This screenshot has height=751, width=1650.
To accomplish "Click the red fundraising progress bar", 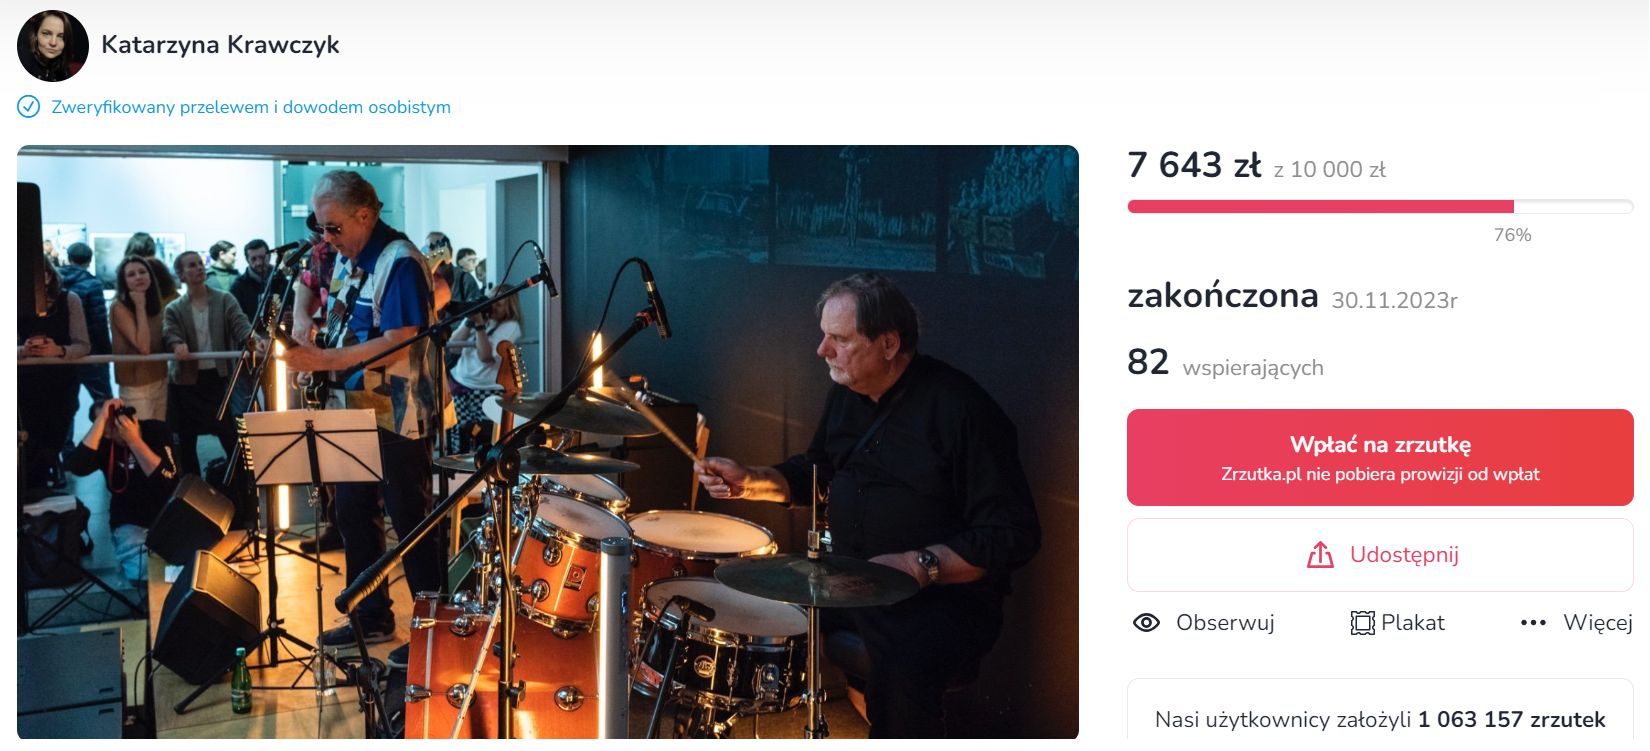I will click(1320, 207).
